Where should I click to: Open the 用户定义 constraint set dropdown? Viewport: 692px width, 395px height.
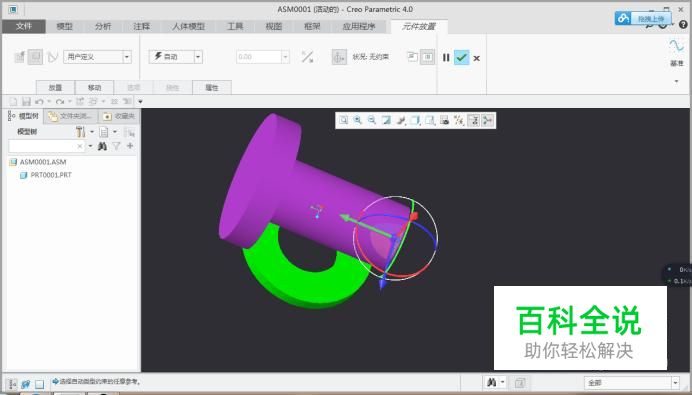click(127, 57)
